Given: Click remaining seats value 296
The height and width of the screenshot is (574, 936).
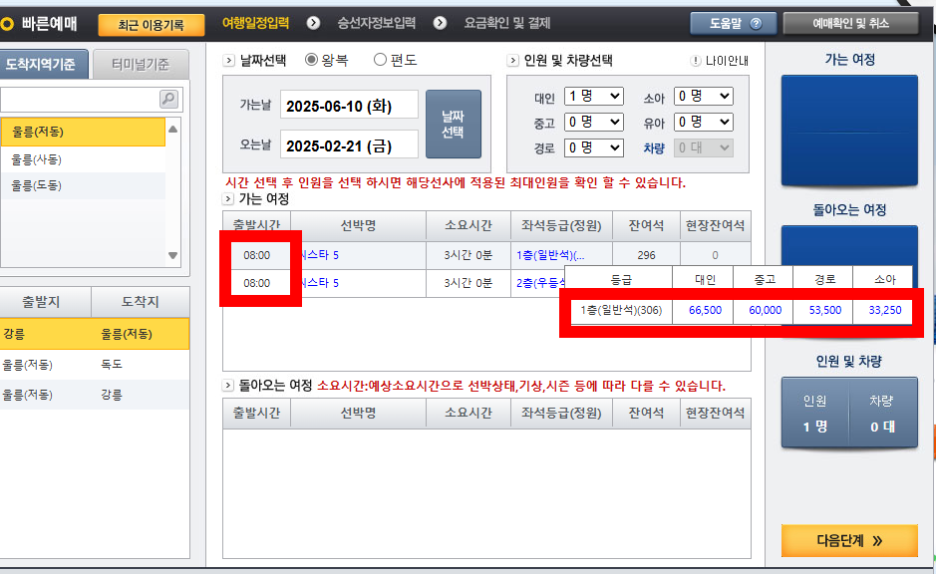Looking at the screenshot, I should [646, 255].
